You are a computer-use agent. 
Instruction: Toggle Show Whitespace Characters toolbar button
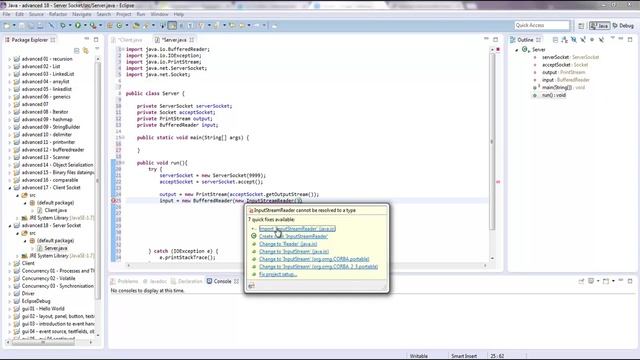(x=190, y=26)
